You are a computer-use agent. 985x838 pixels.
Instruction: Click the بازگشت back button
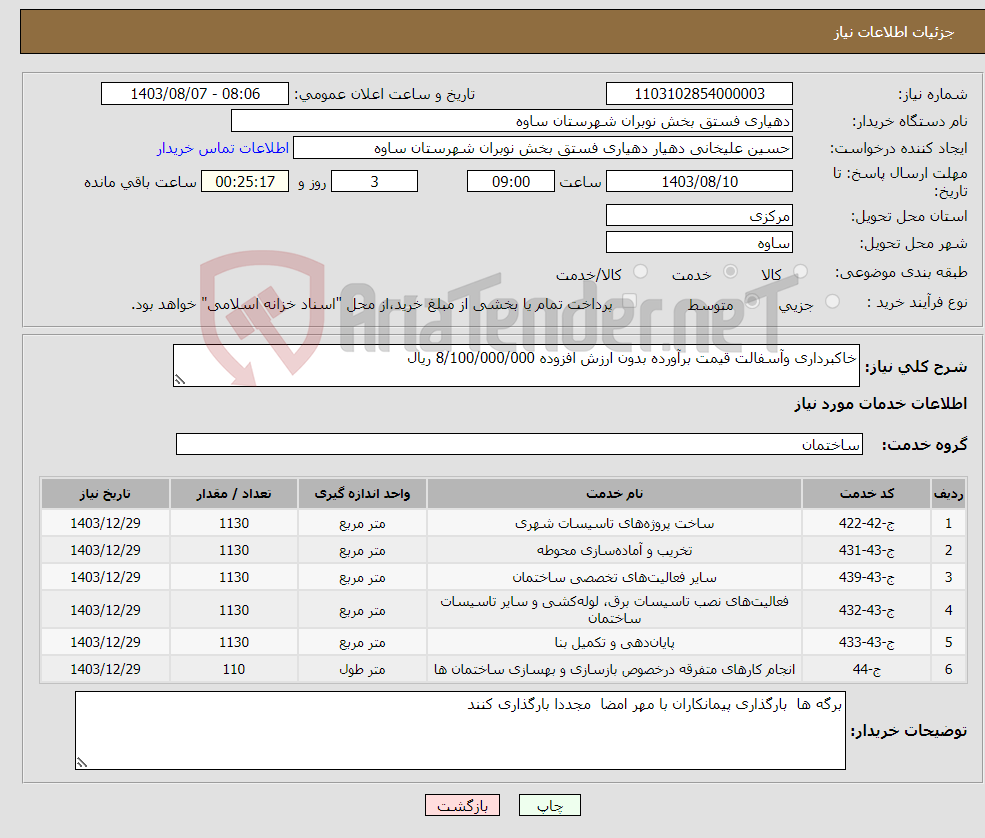click(x=462, y=805)
